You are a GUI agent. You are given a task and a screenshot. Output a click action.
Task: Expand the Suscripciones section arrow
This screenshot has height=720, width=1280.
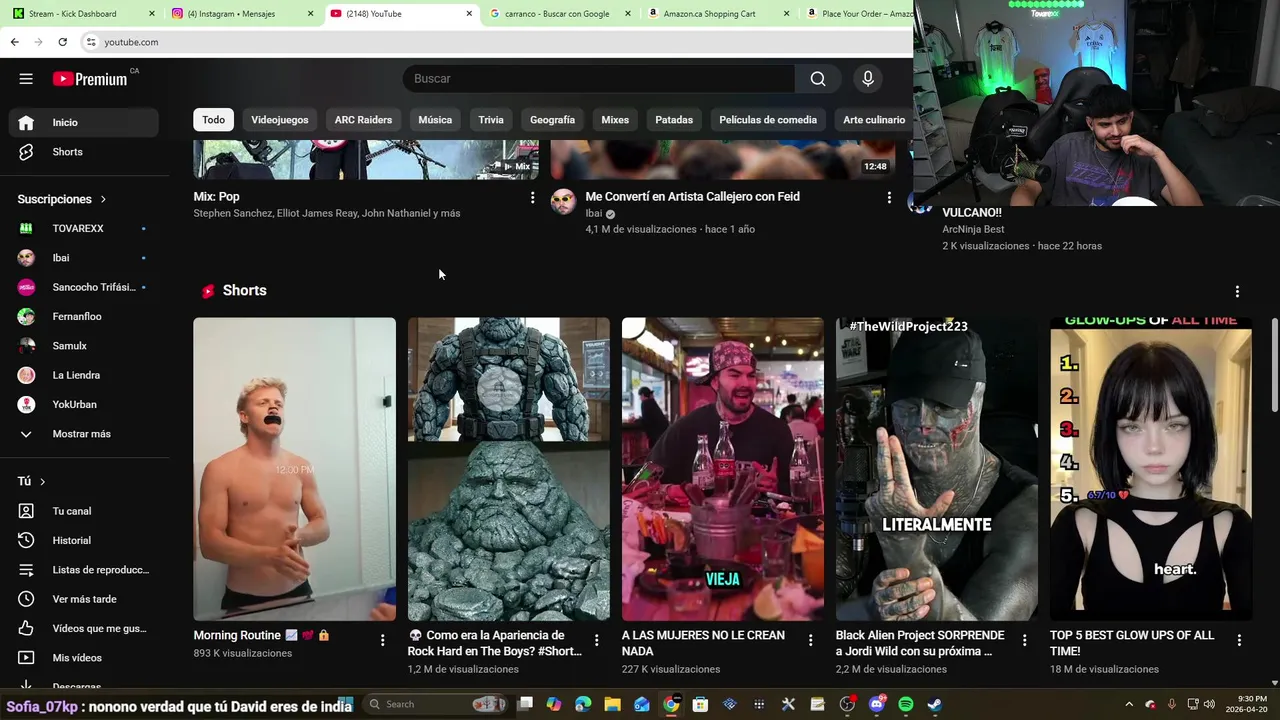pos(103,199)
